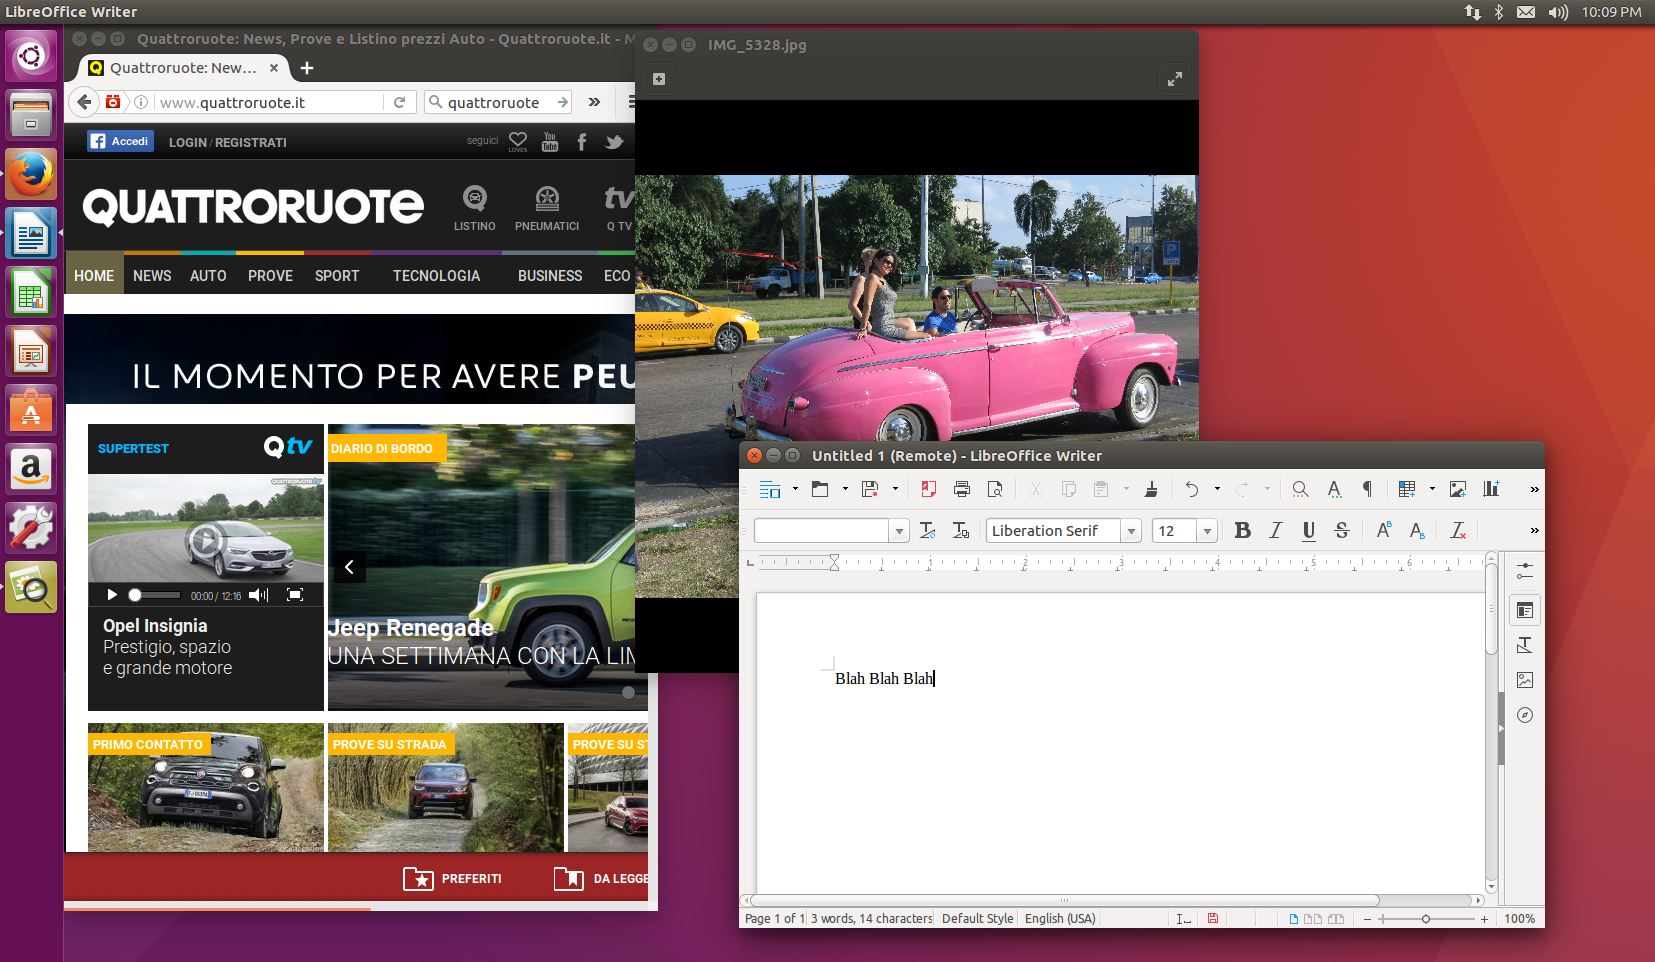Insert a table in Writer
This screenshot has height=962, width=1655.
pyautogui.click(x=1407, y=489)
